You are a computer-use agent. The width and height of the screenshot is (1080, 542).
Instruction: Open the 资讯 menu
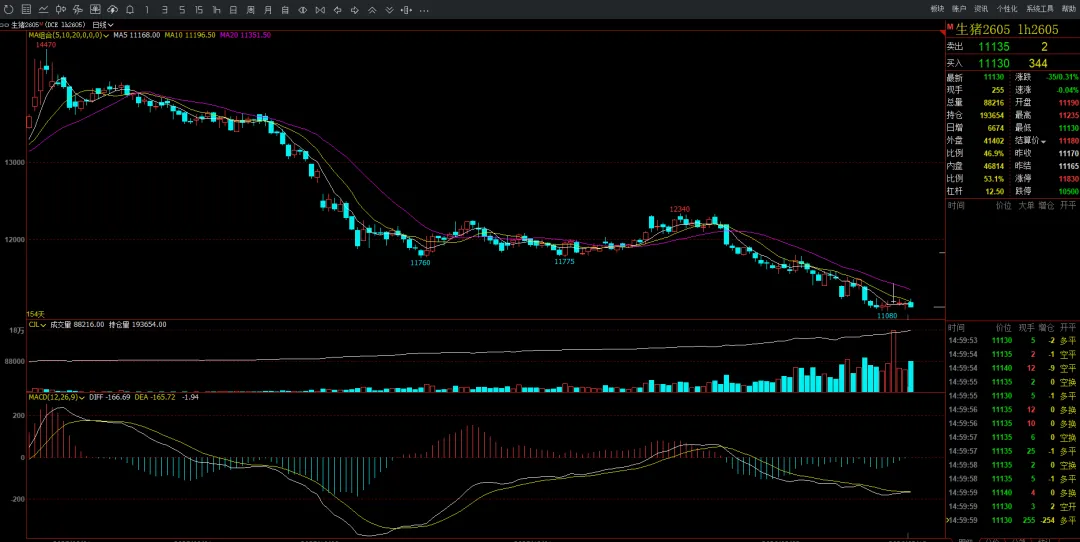click(x=981, y=9)
